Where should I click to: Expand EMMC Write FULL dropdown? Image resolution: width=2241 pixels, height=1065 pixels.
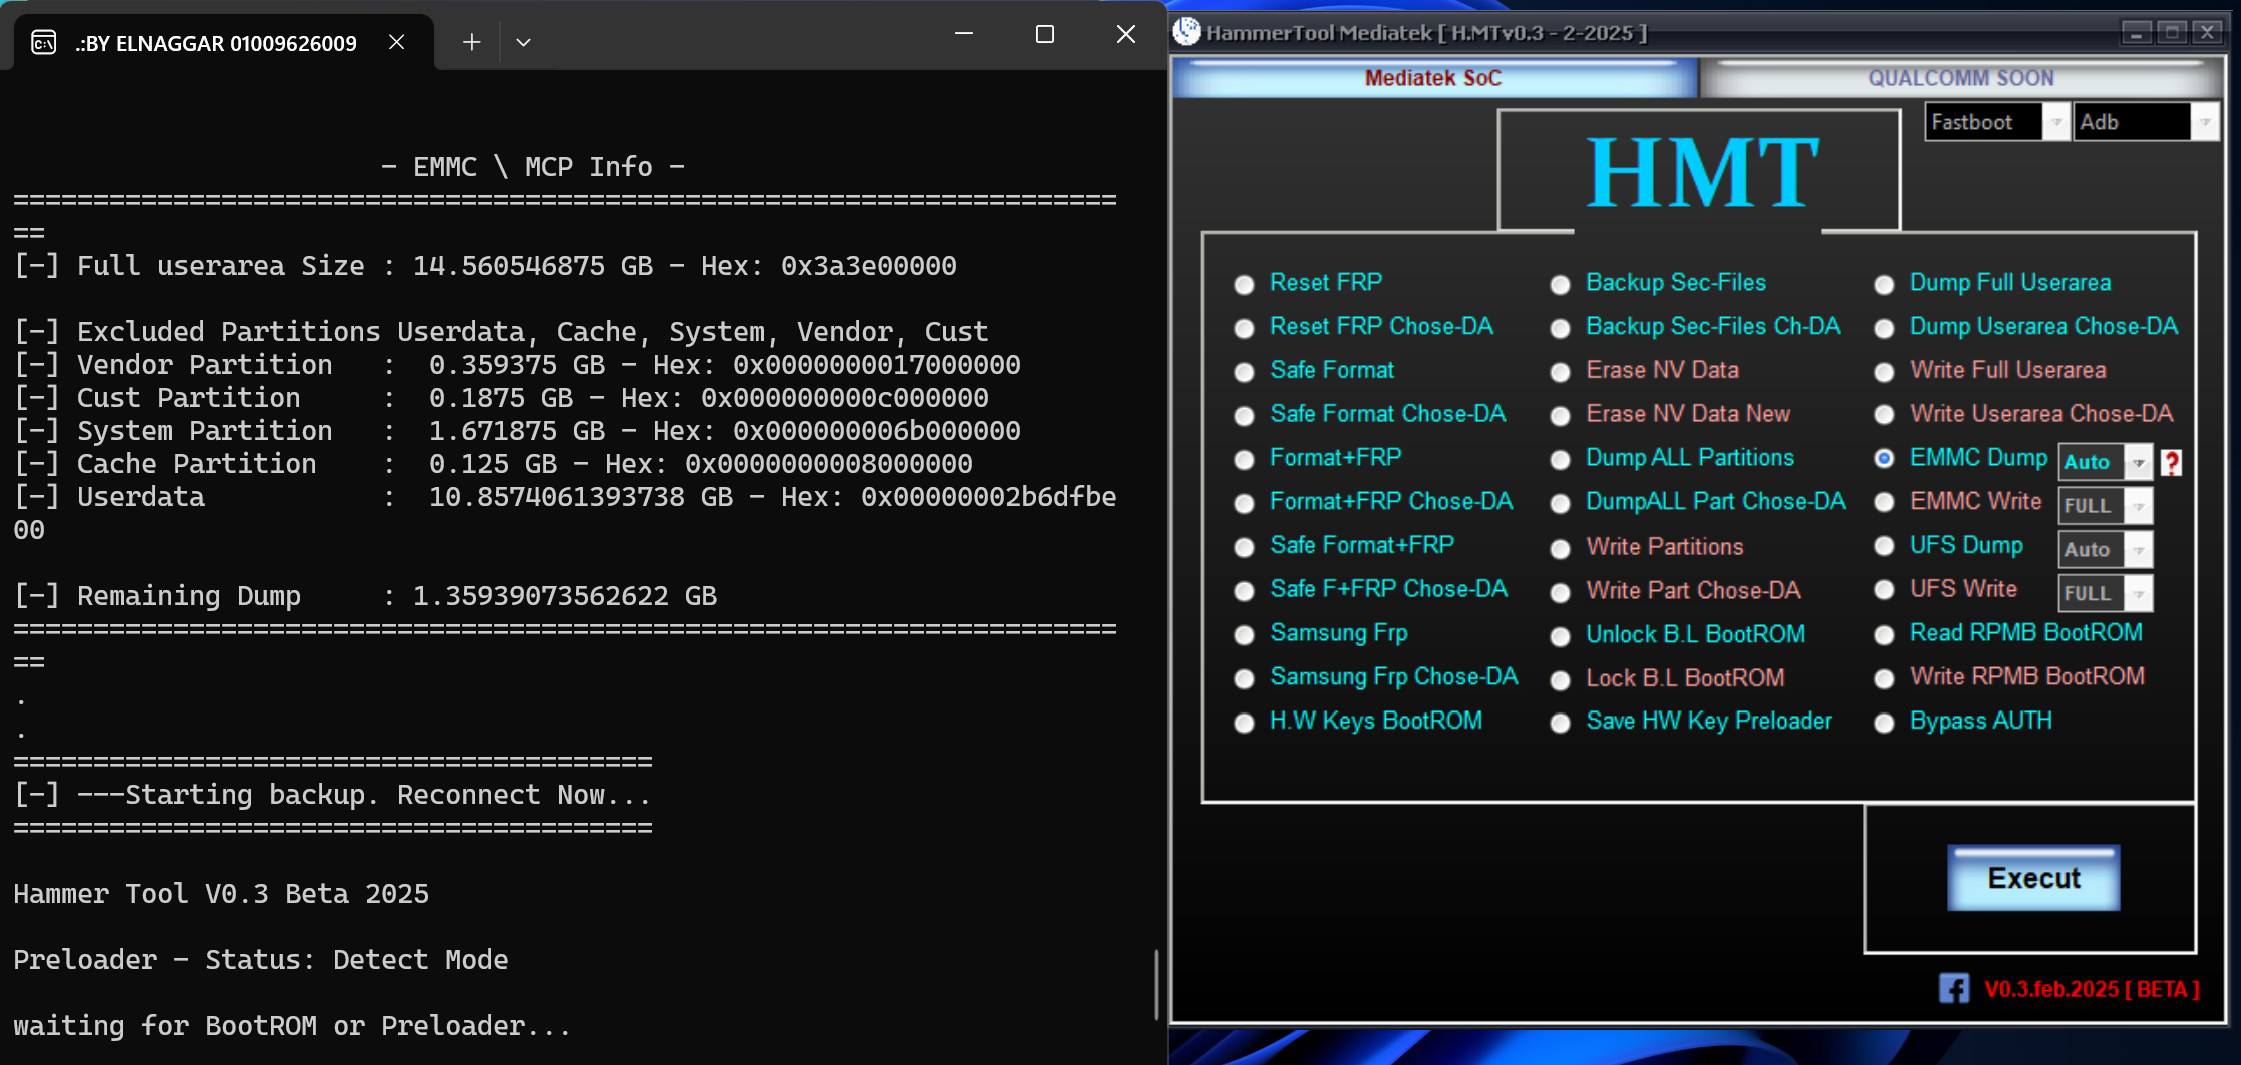click(x=2138, y=506)
